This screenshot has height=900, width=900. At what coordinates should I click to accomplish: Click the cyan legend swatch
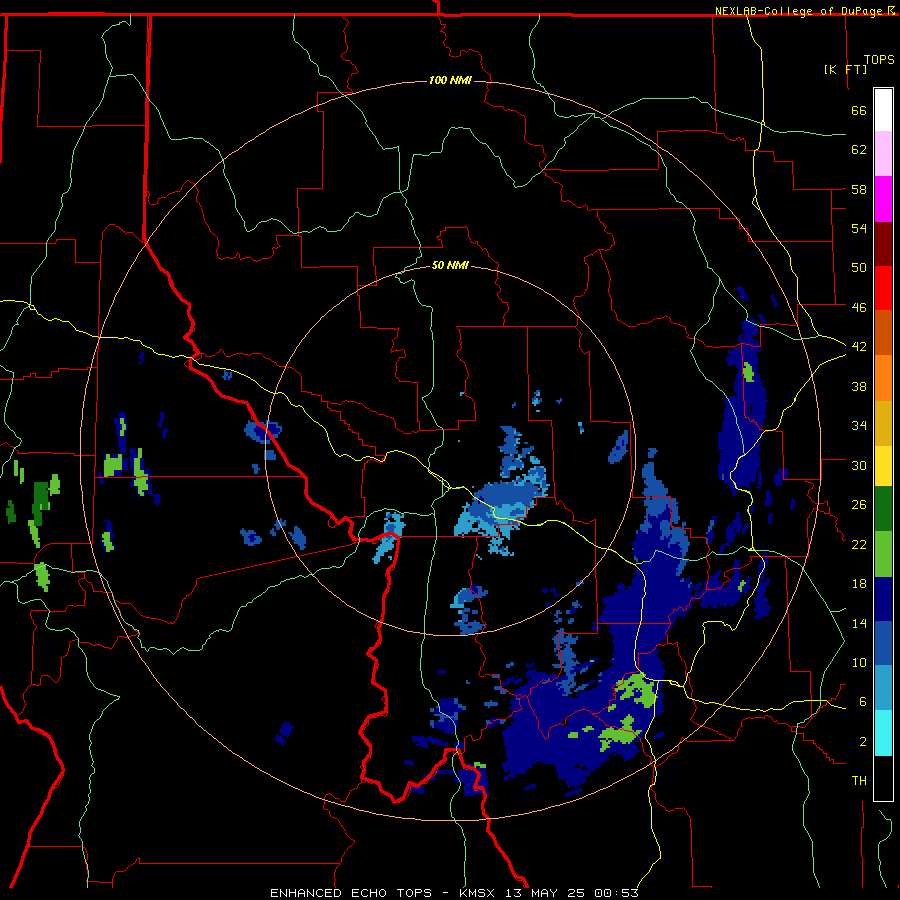tap(883, 733)
